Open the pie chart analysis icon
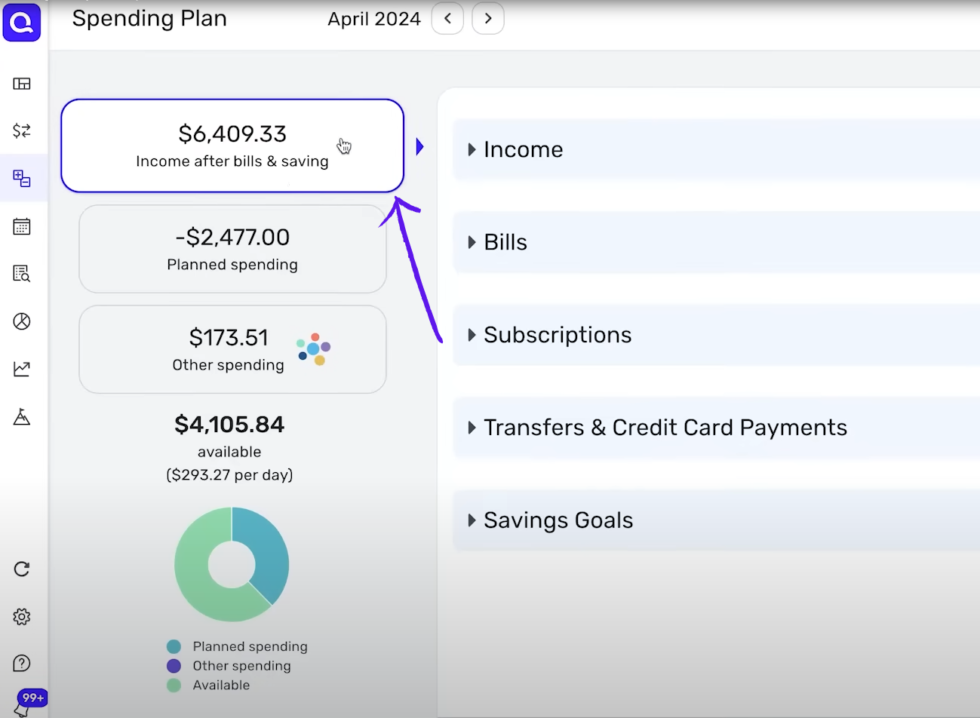980x718 pixels. tap(22, 321)
